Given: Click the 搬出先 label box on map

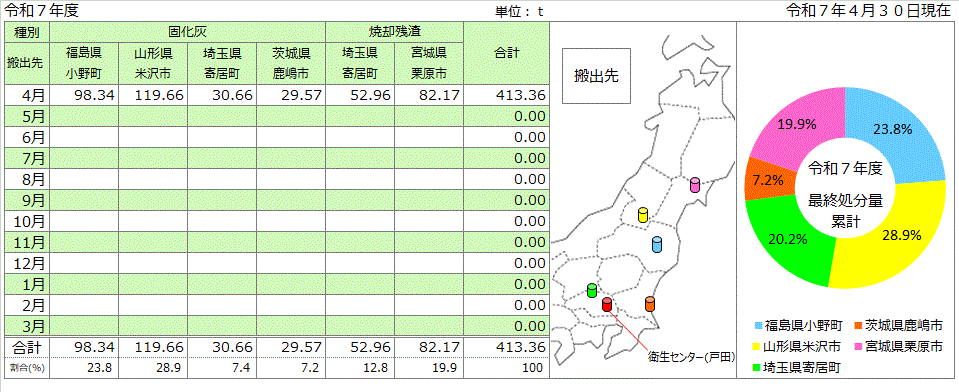Looking at the screenshot, I should (x=596, y=76).
